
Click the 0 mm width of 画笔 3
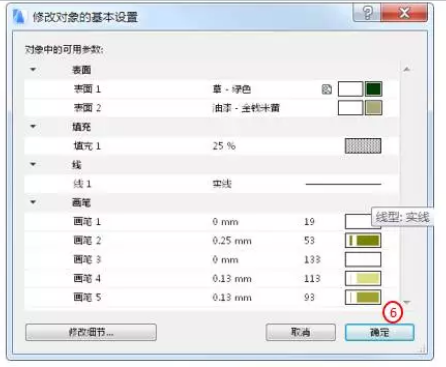225,259
